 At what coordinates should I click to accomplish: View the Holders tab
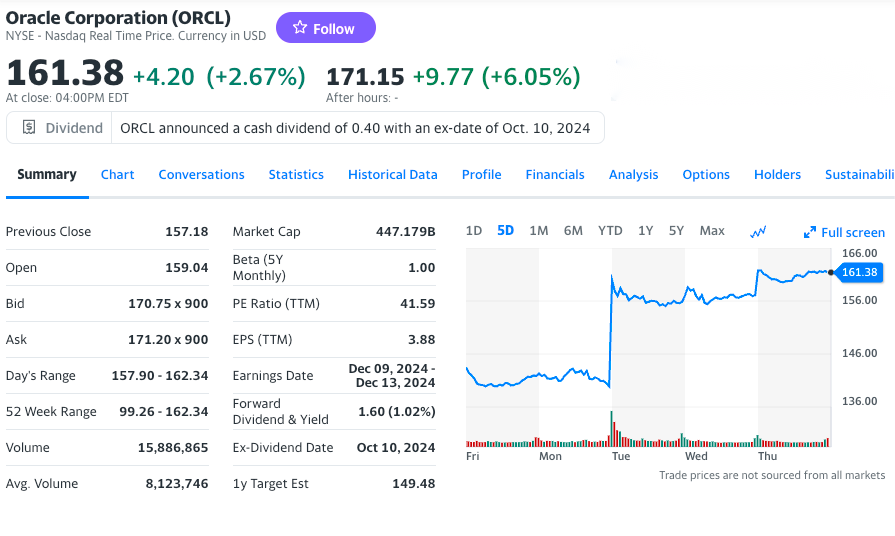(777, 175)
